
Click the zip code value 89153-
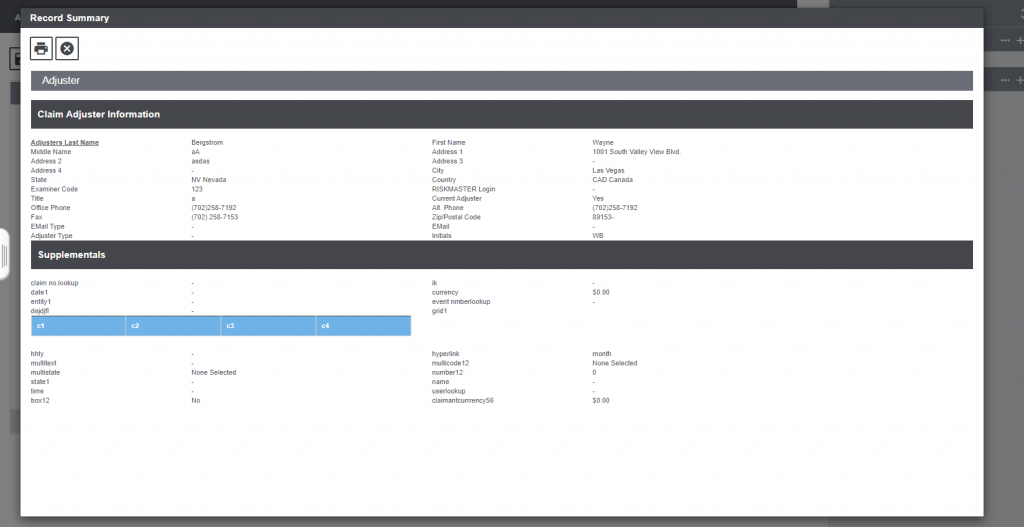coord(604,217)
